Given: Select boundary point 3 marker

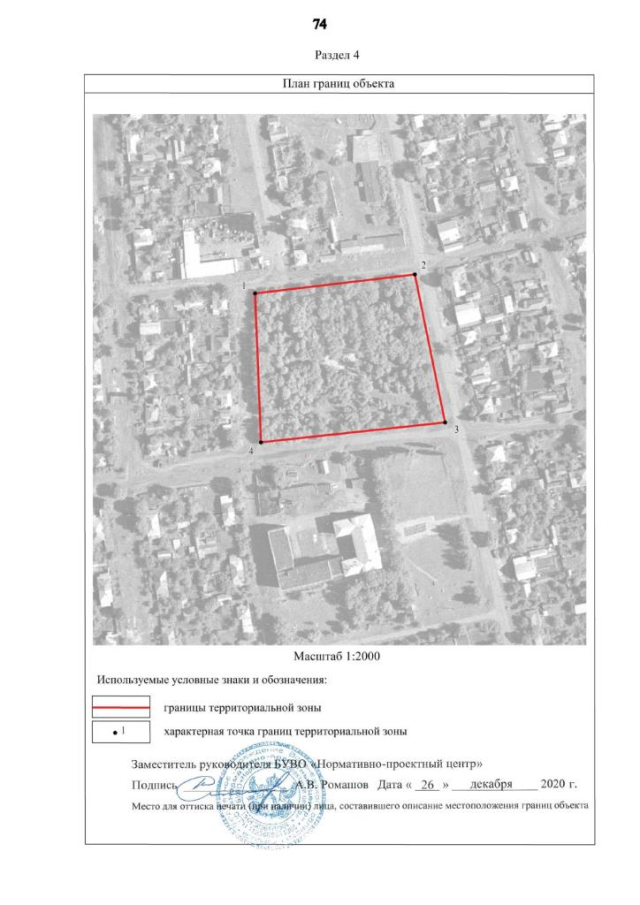Looking at the screenshot, I should [x=445, y=423].
